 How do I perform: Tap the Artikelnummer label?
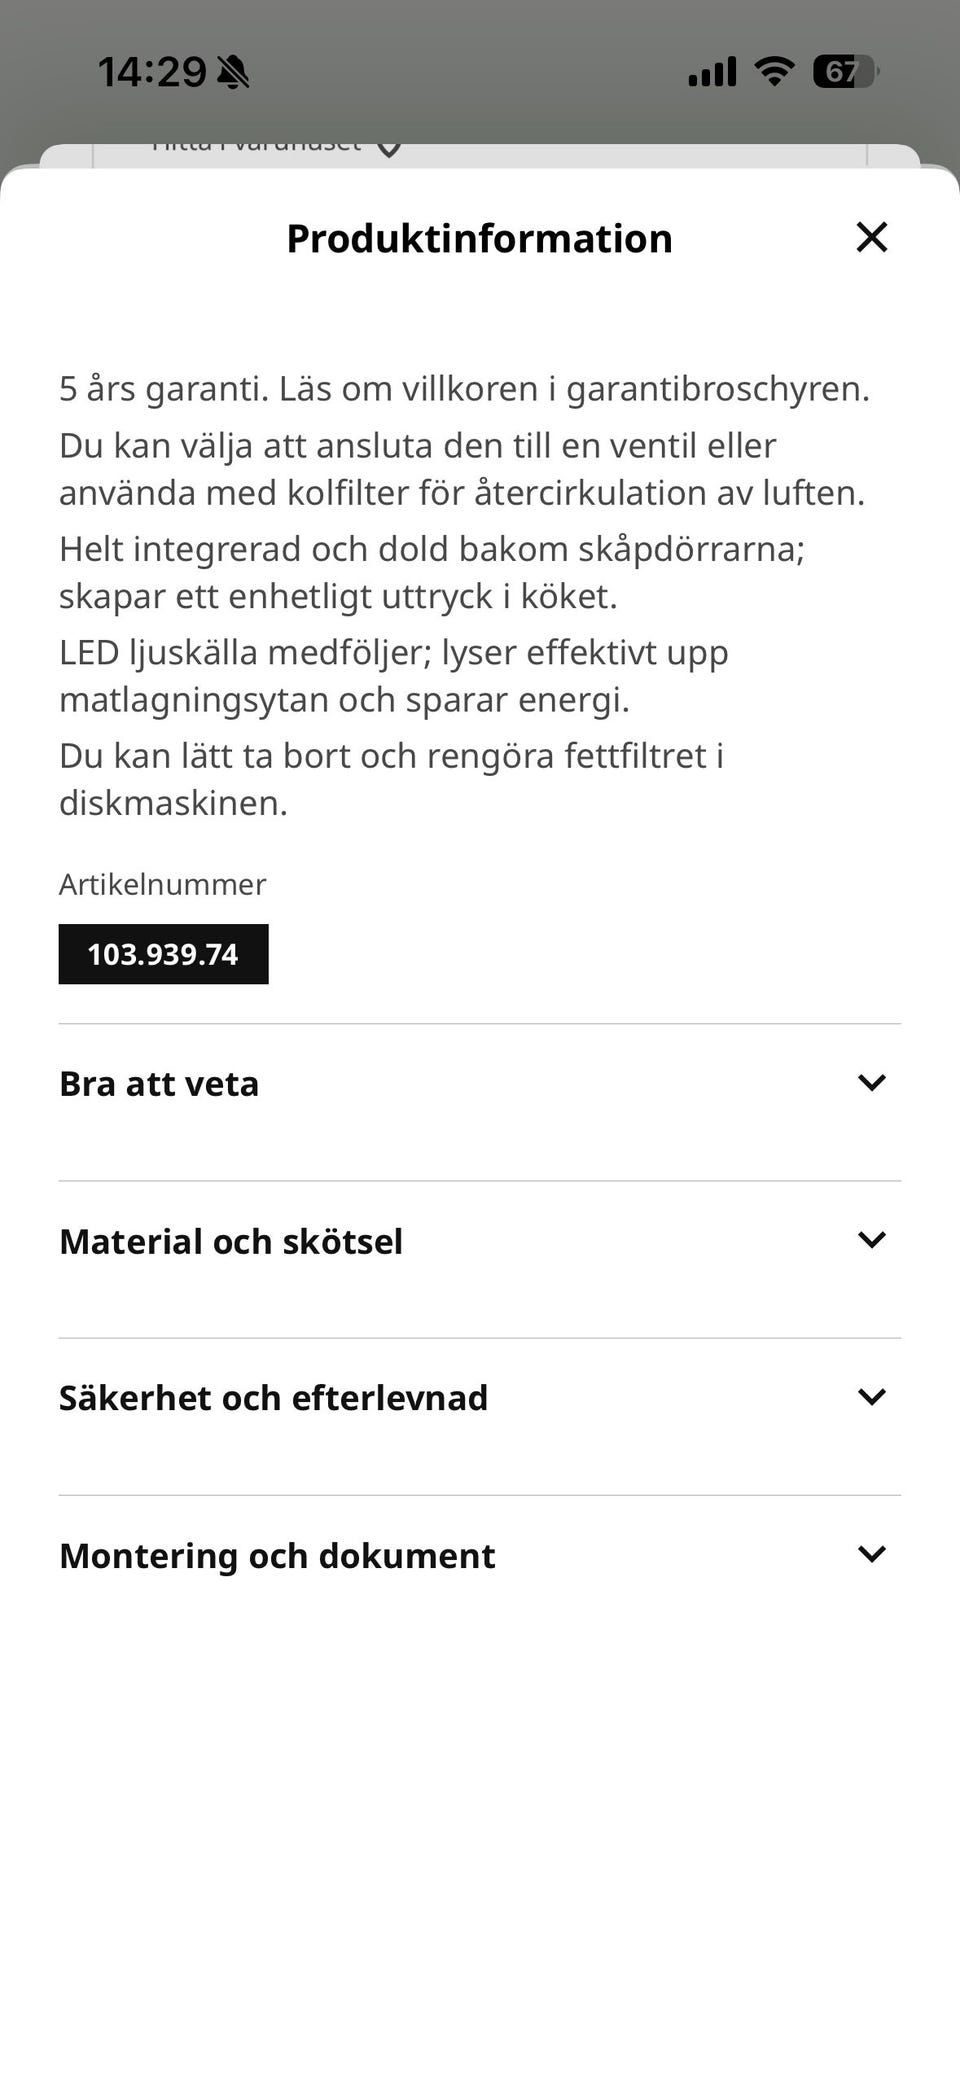pos(162,884)
